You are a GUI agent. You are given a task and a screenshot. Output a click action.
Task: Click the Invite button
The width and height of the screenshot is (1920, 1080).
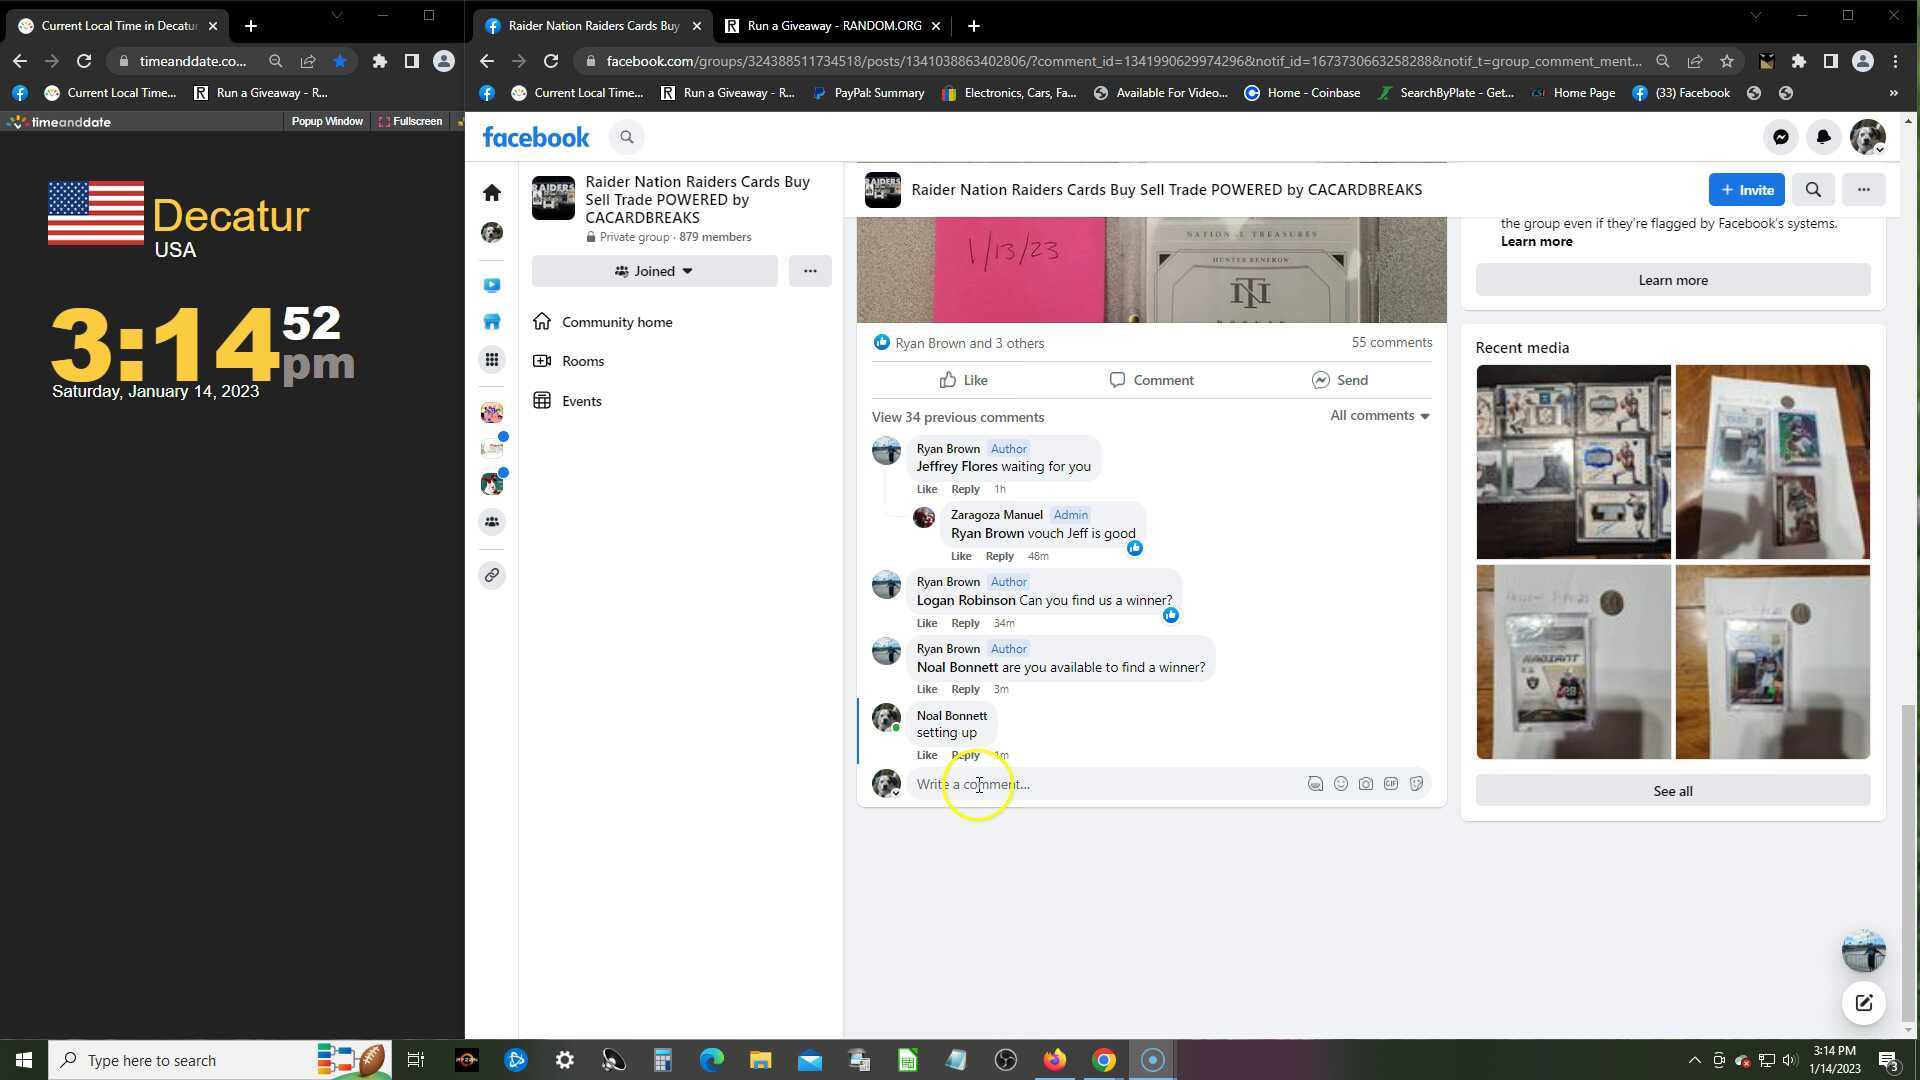click(1746, 190)
